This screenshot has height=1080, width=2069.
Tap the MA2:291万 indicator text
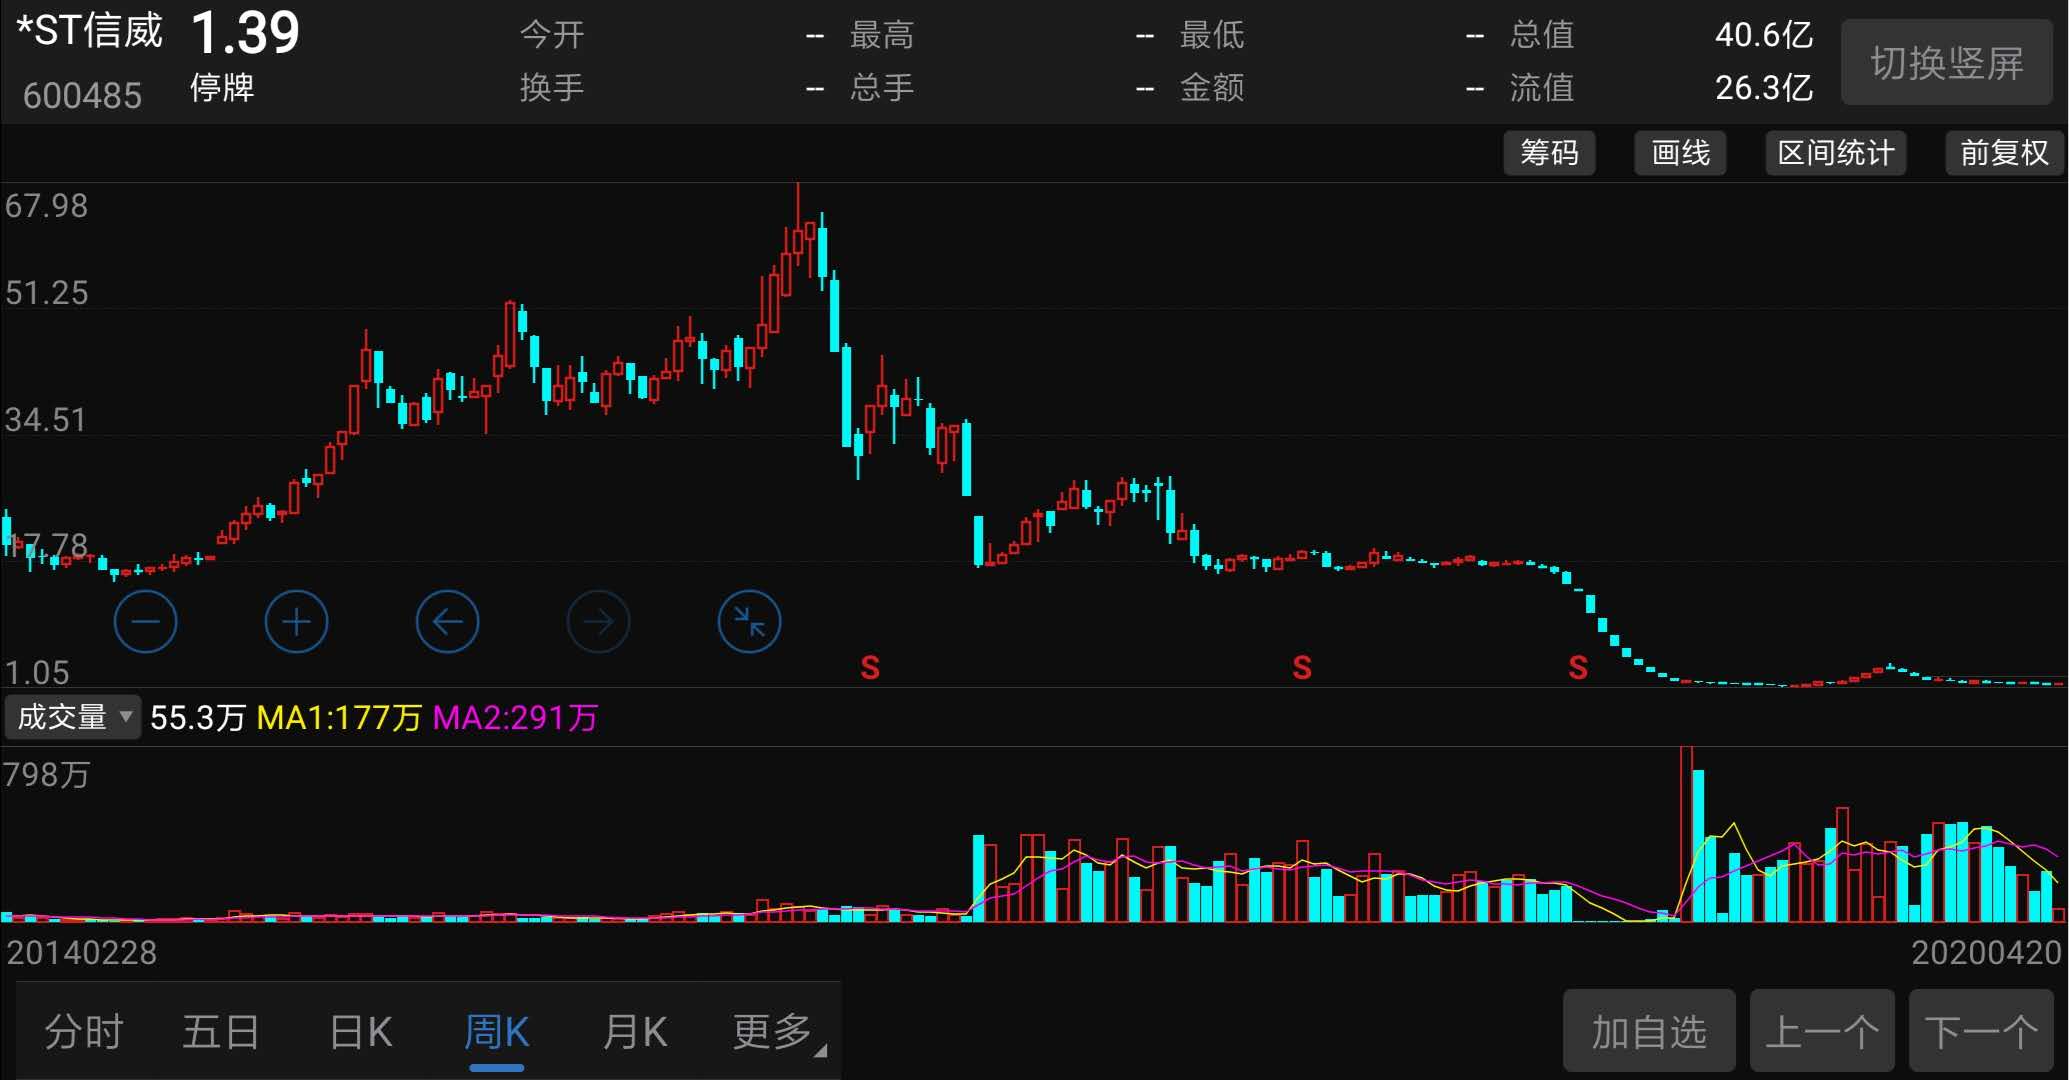515,717
